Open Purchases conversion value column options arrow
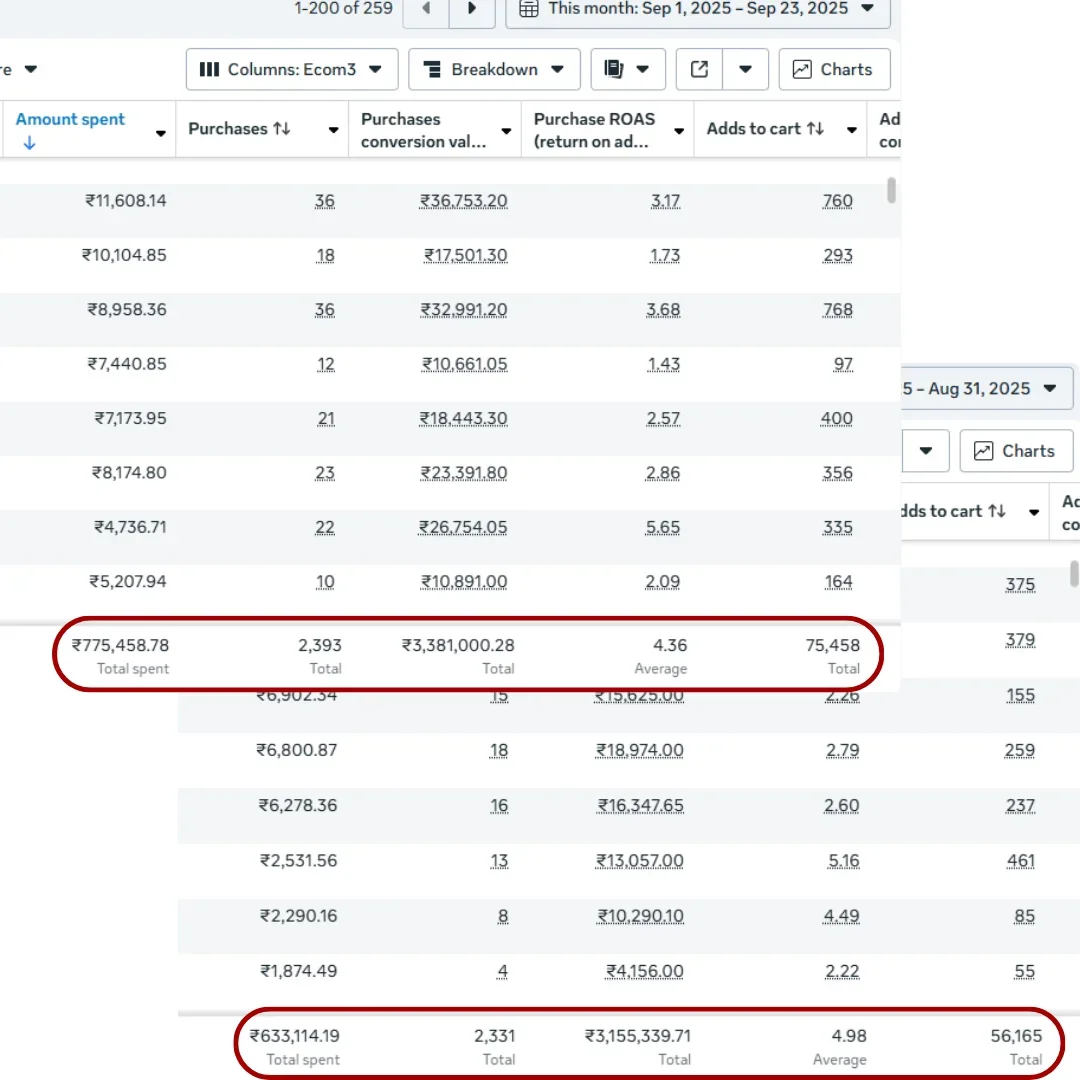Screen dimensions: 1080x1080 (507, 131)
